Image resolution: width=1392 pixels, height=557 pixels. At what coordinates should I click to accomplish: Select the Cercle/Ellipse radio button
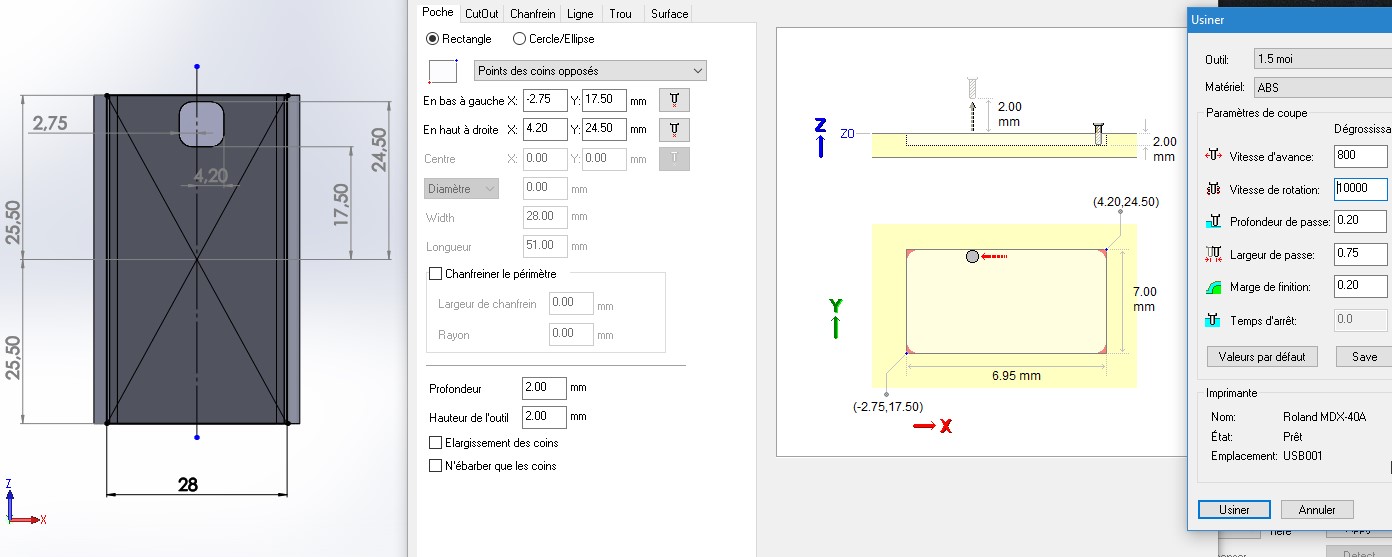click(519, 39)
